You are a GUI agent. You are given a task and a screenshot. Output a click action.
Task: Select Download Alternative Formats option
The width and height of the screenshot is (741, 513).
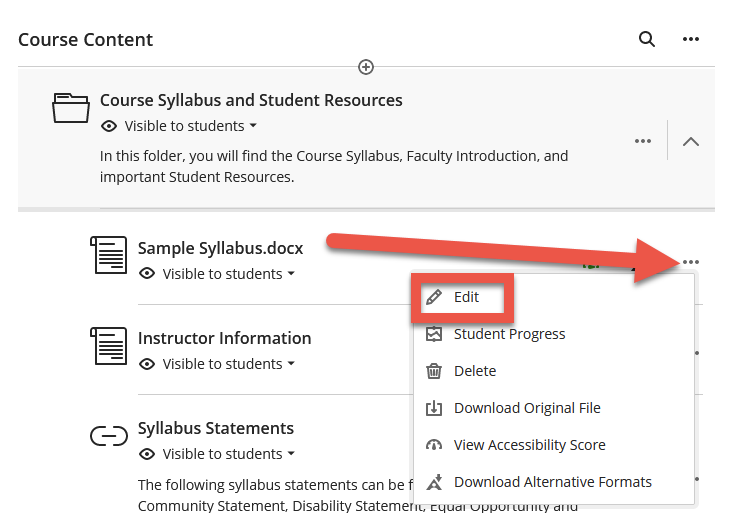(552, 482)
